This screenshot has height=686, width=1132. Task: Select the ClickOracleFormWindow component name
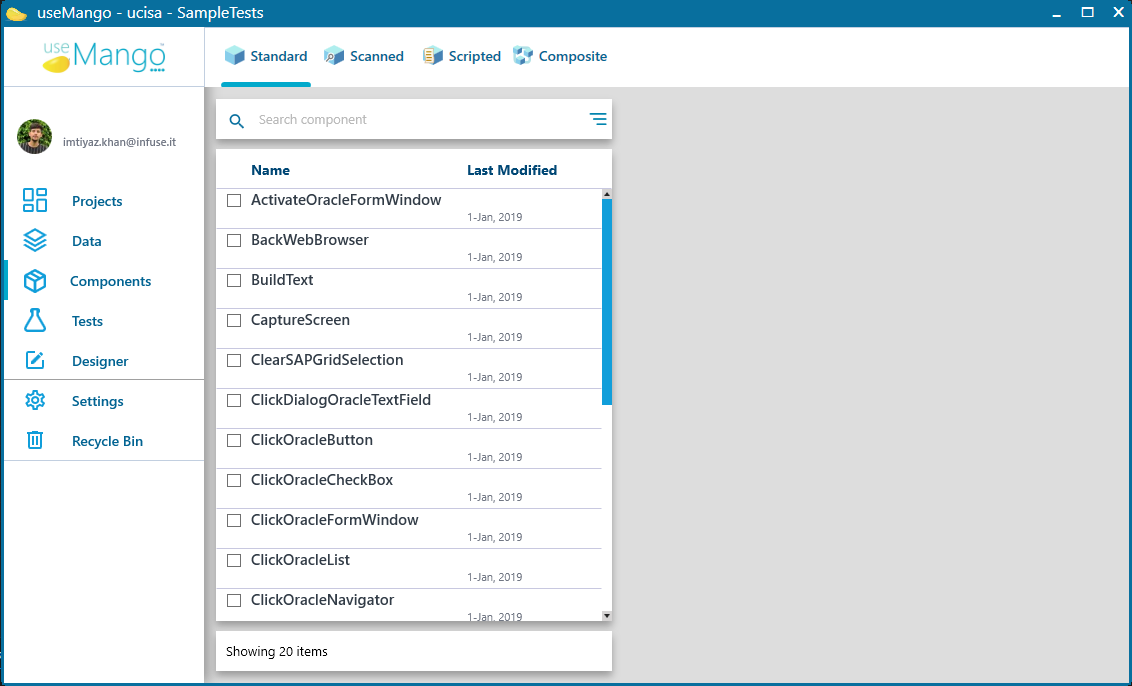[334, 520]
